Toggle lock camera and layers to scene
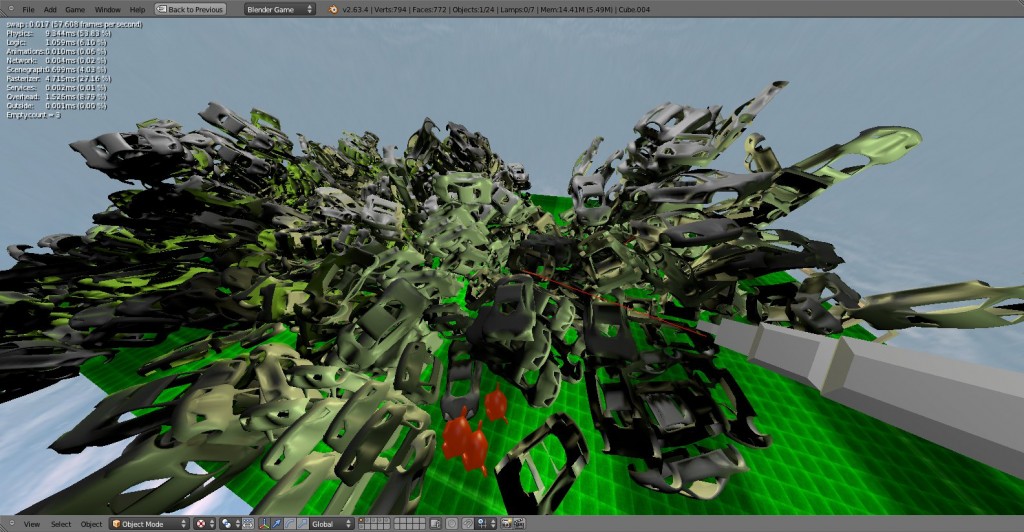 point(436,524)
